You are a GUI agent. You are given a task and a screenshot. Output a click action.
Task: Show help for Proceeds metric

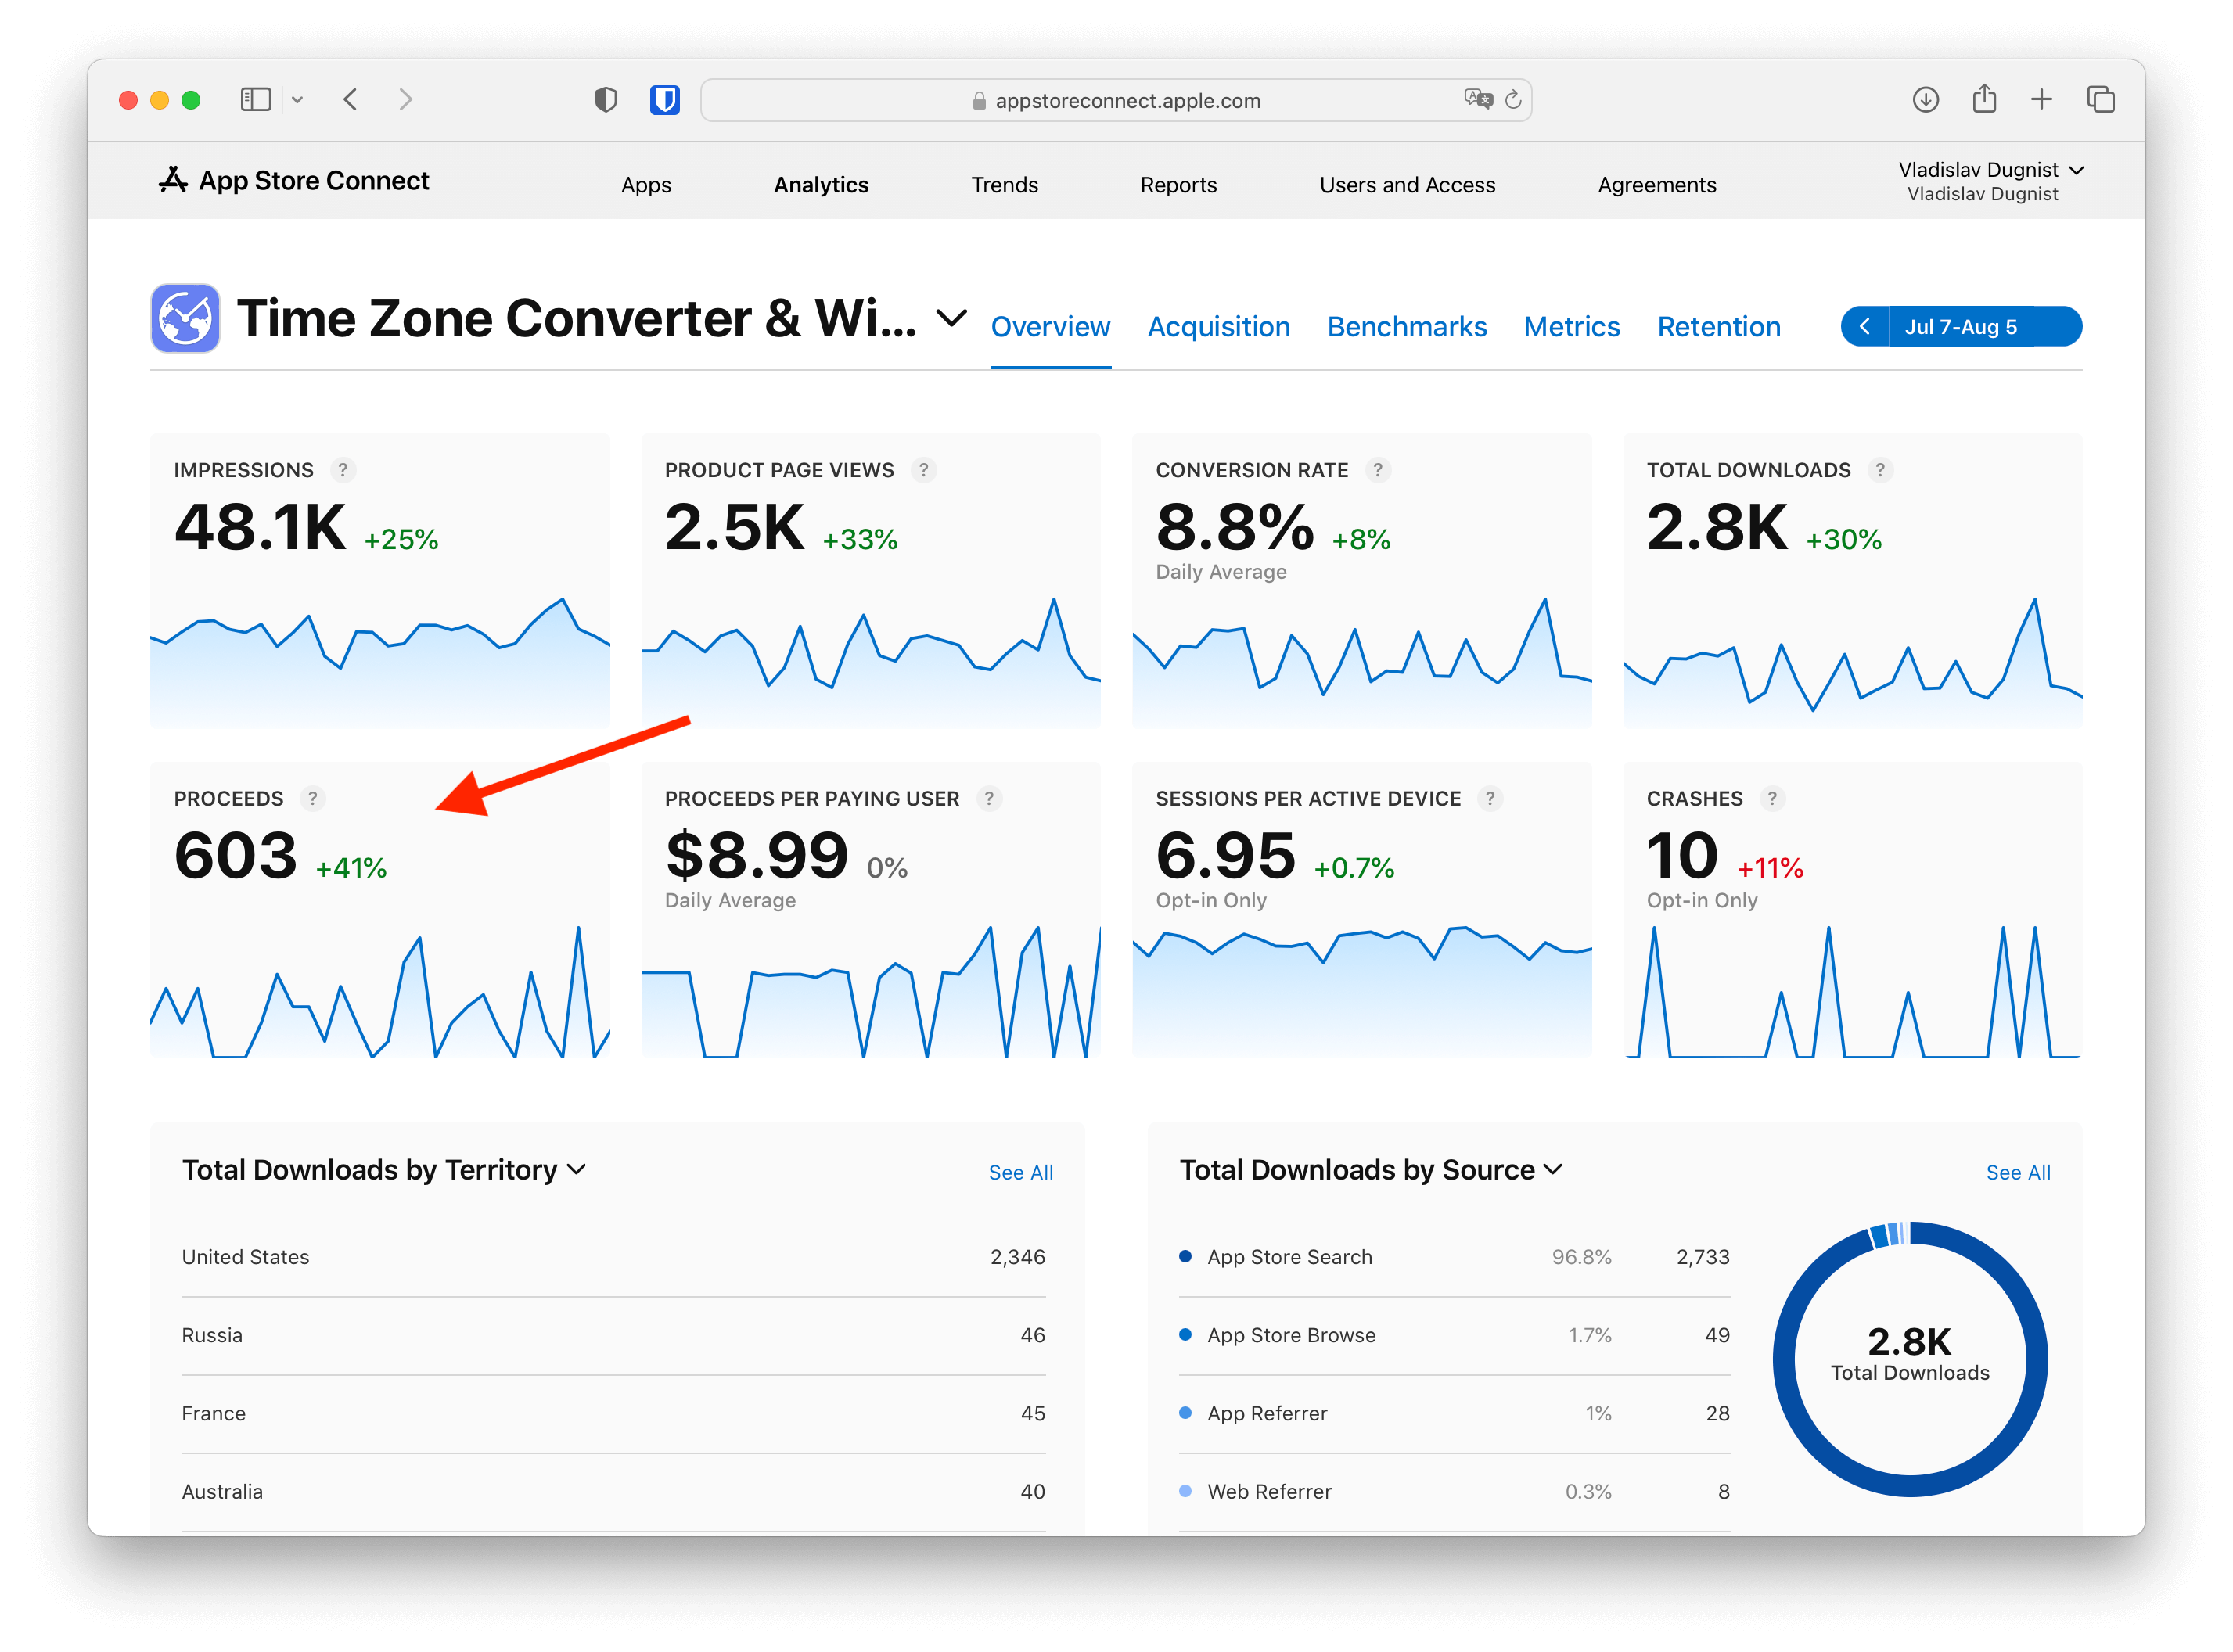point(312,798)
